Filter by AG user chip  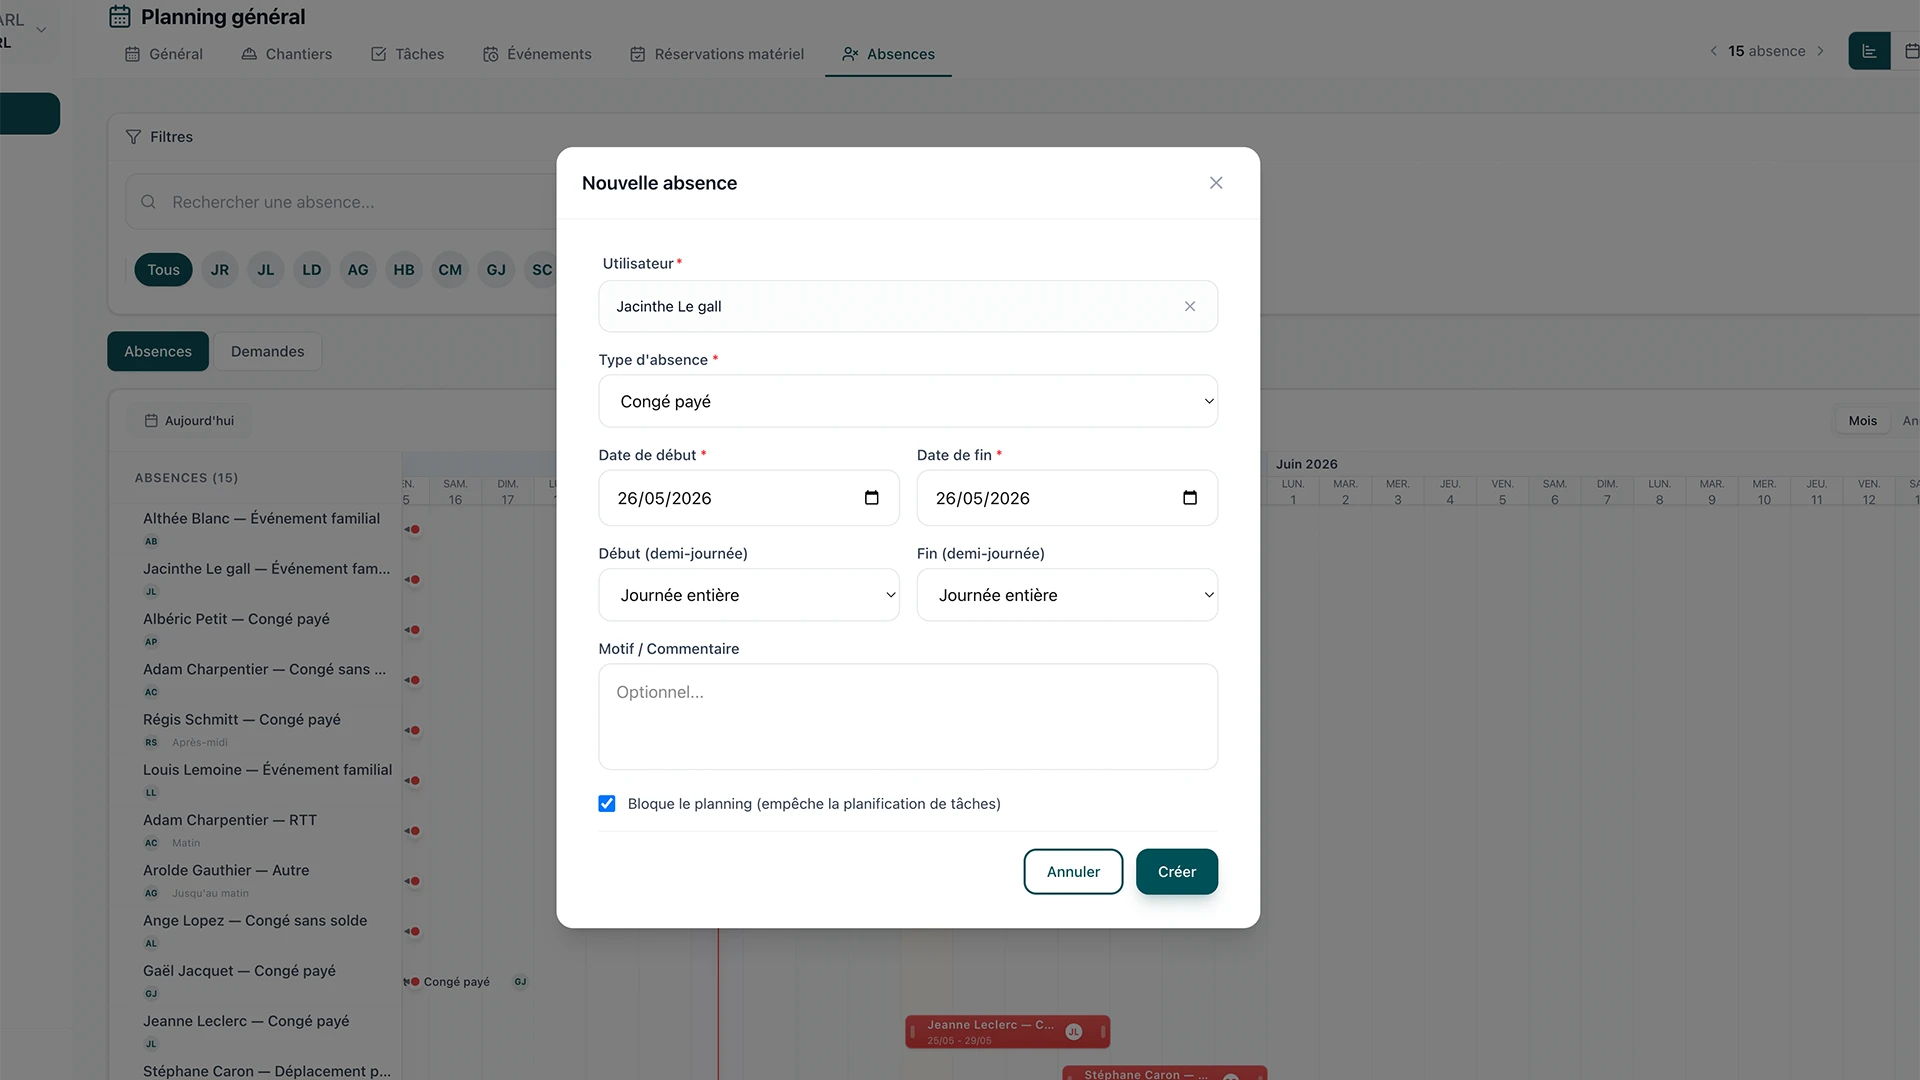pos(358,270)
